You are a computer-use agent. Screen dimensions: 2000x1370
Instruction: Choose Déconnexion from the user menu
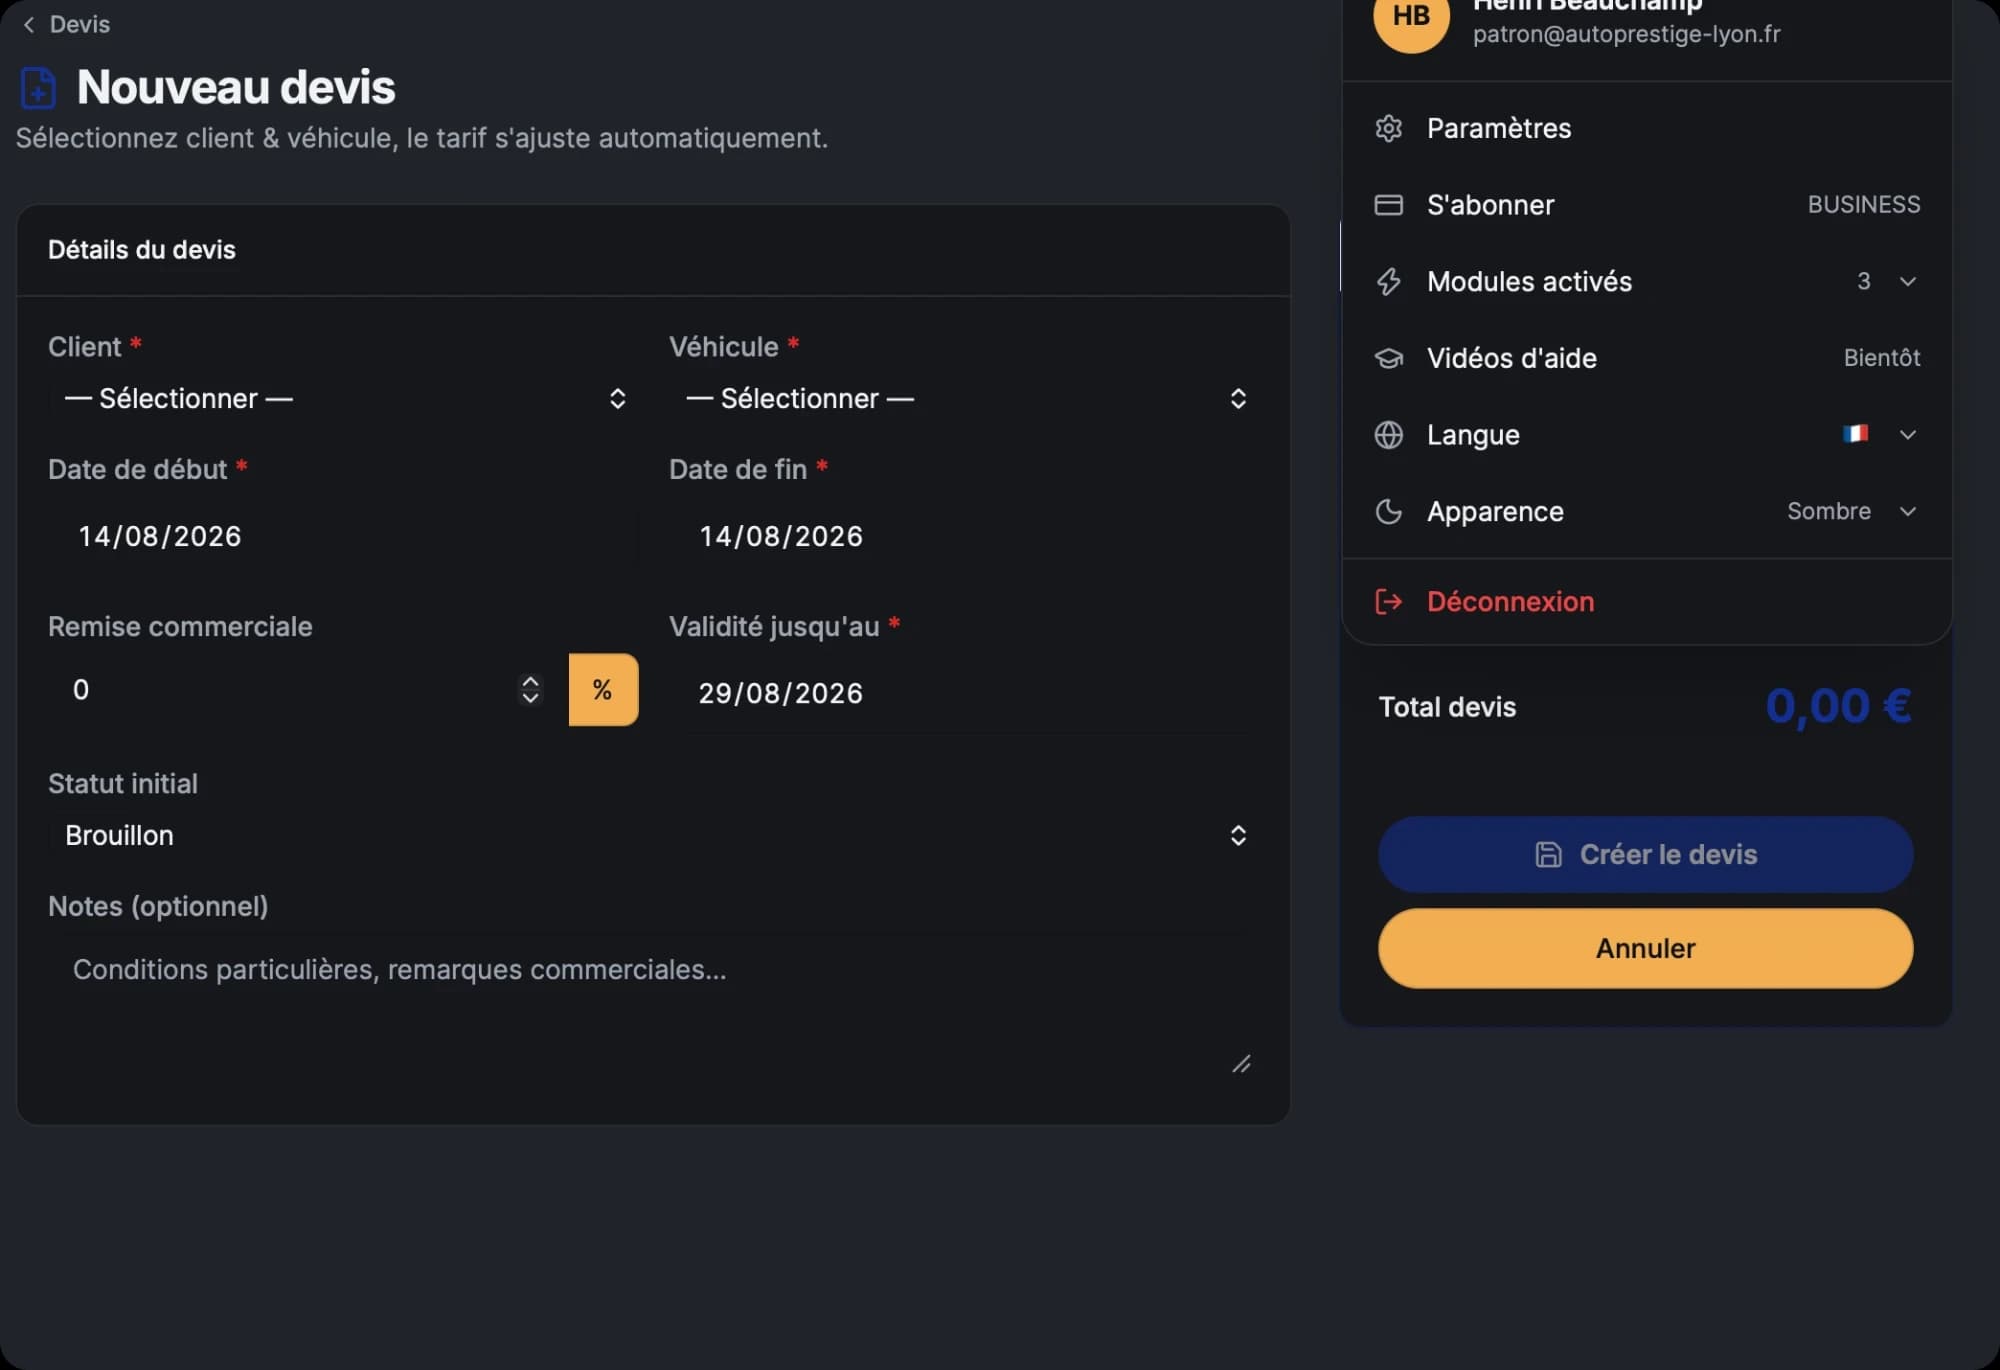(x=1647, y=601)
